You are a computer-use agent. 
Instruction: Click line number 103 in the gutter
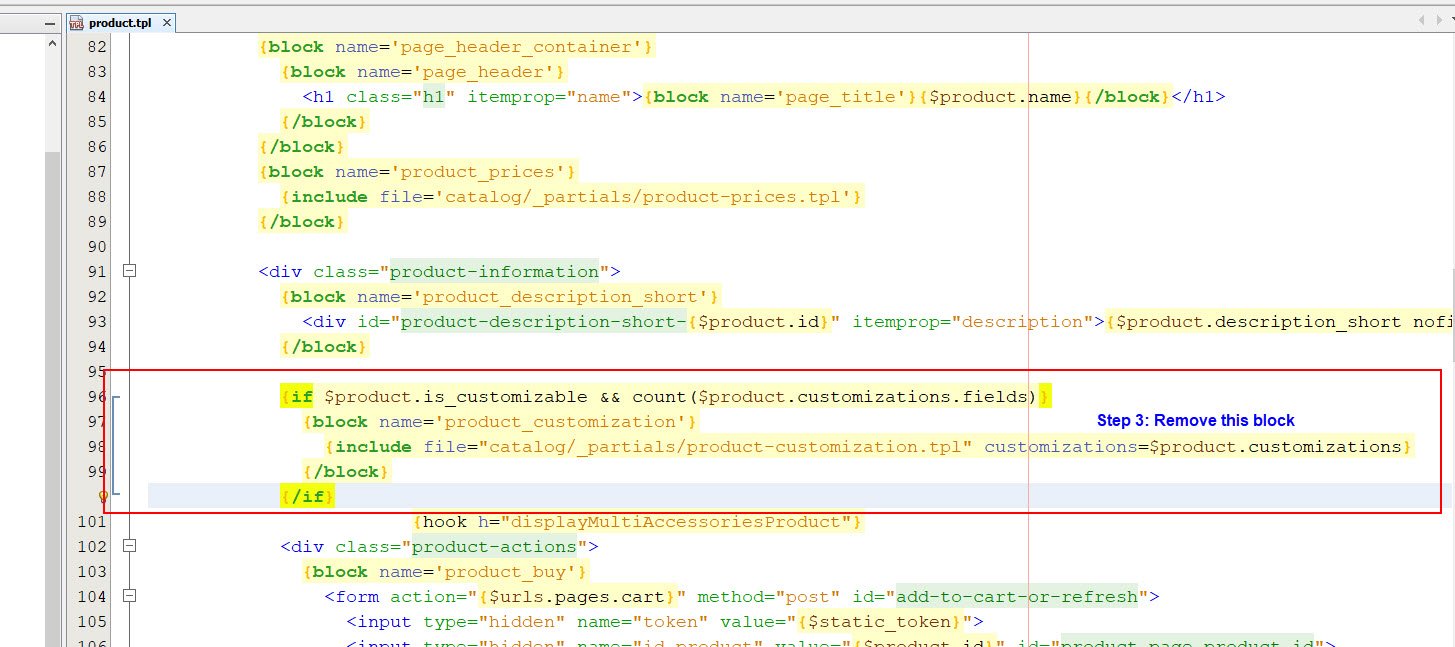click(92, 572)
